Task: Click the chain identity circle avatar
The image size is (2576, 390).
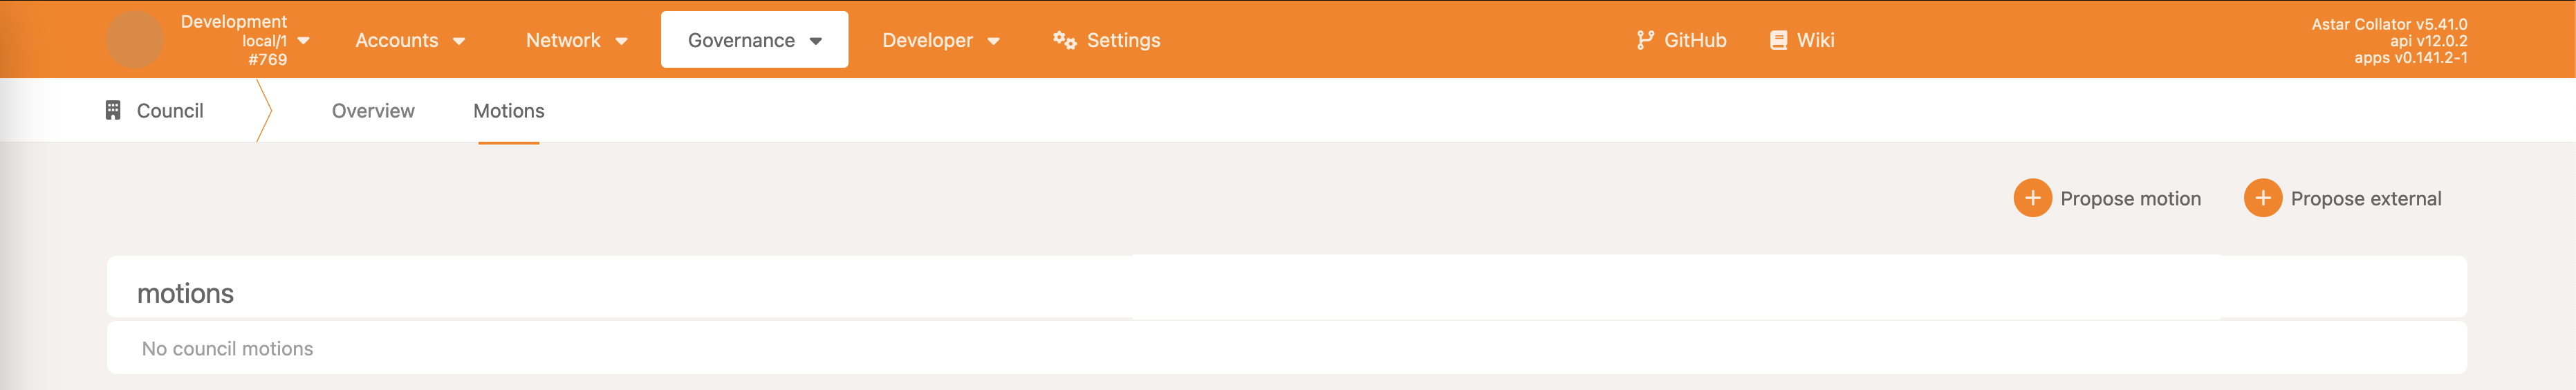Action: [135, 40]
